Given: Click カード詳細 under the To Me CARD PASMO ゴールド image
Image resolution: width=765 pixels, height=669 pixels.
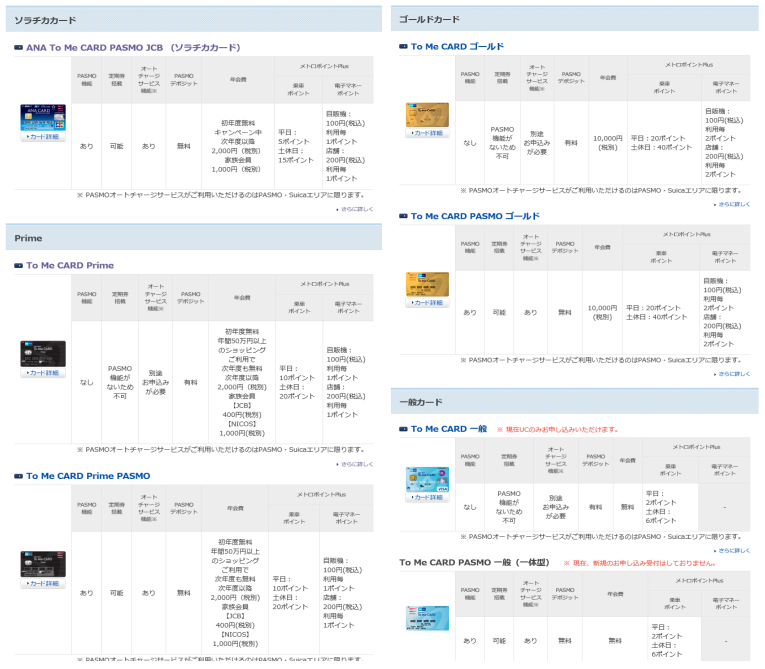Looking at the screenshot, I should pos(427,303).
